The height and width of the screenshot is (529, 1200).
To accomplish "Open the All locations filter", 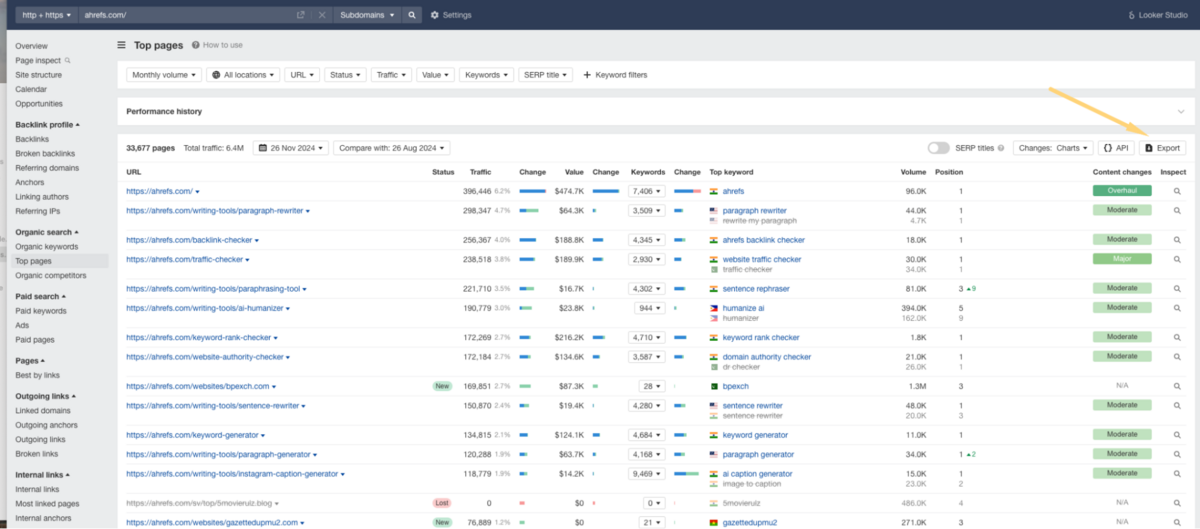I will pyautogui.click(x=242, y=75).
